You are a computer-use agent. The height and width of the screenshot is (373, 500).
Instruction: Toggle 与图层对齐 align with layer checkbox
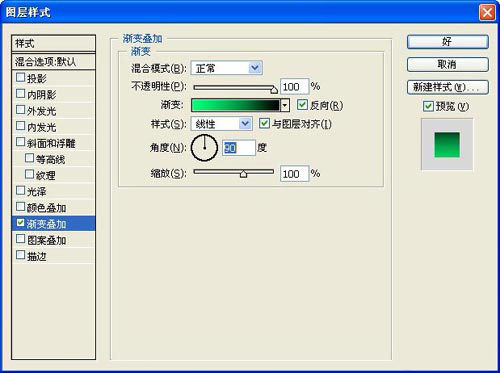coord(264,124)
